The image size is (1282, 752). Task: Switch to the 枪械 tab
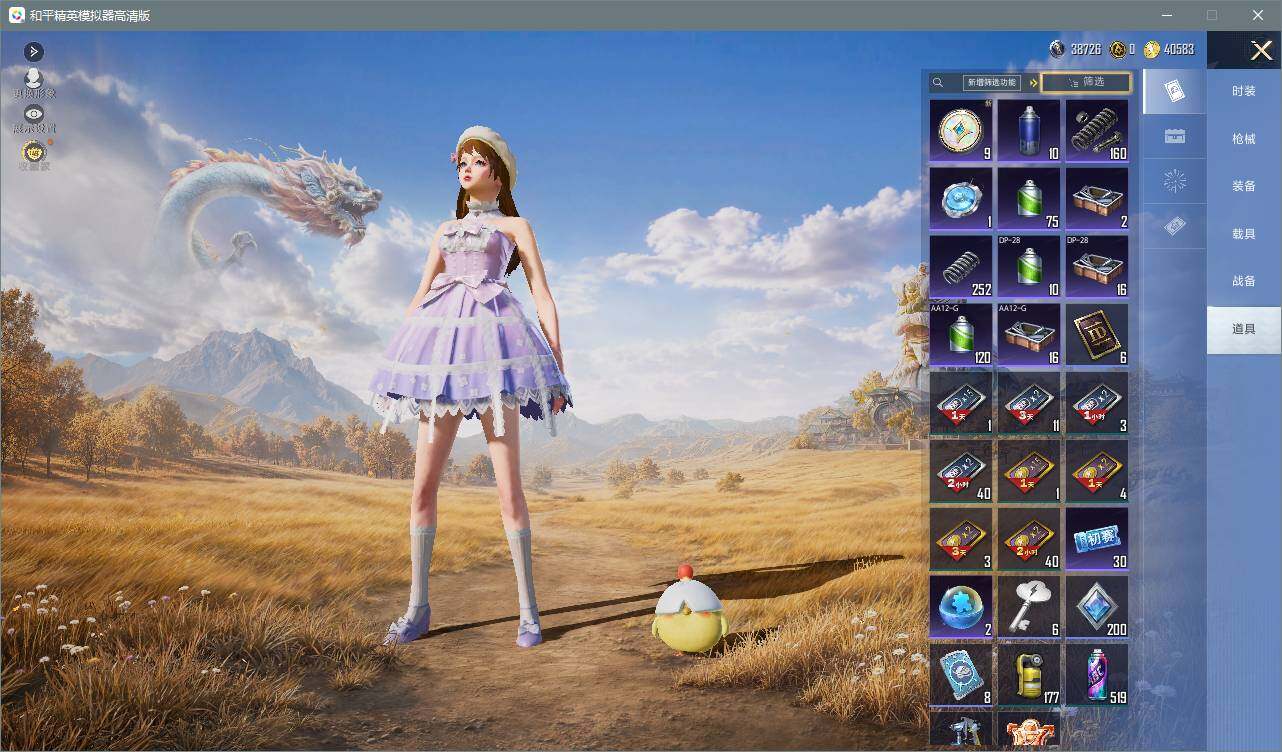coord(1244,139)
